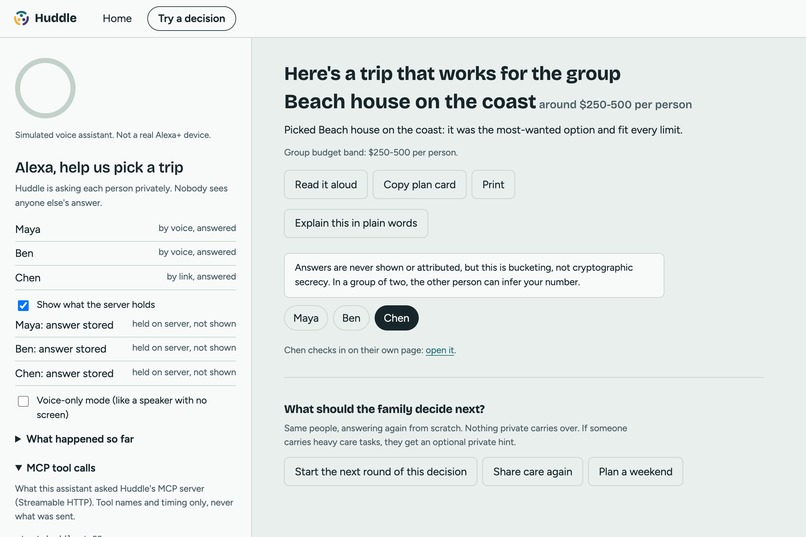Open the Try a decision nav item

click(191, 18)
